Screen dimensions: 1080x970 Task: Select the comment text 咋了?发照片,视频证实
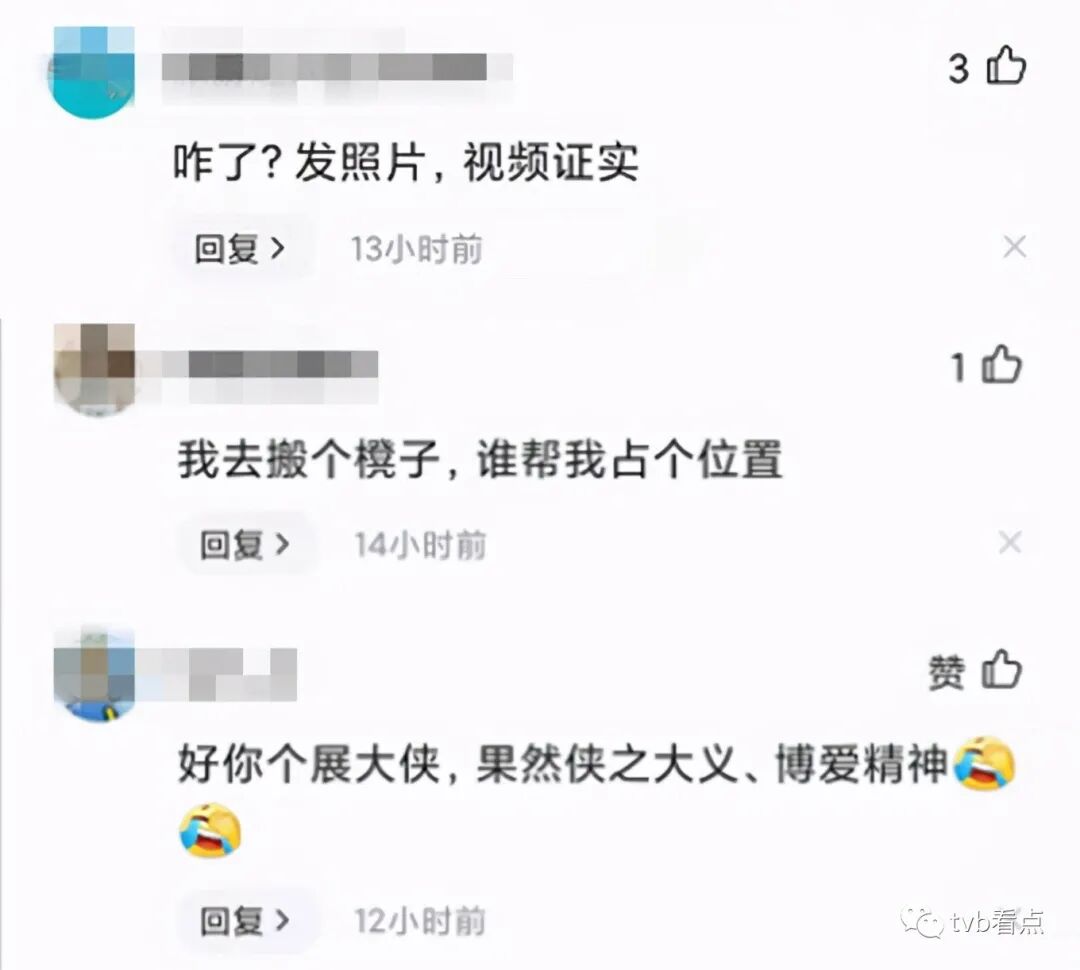click(x=405, y=163)
